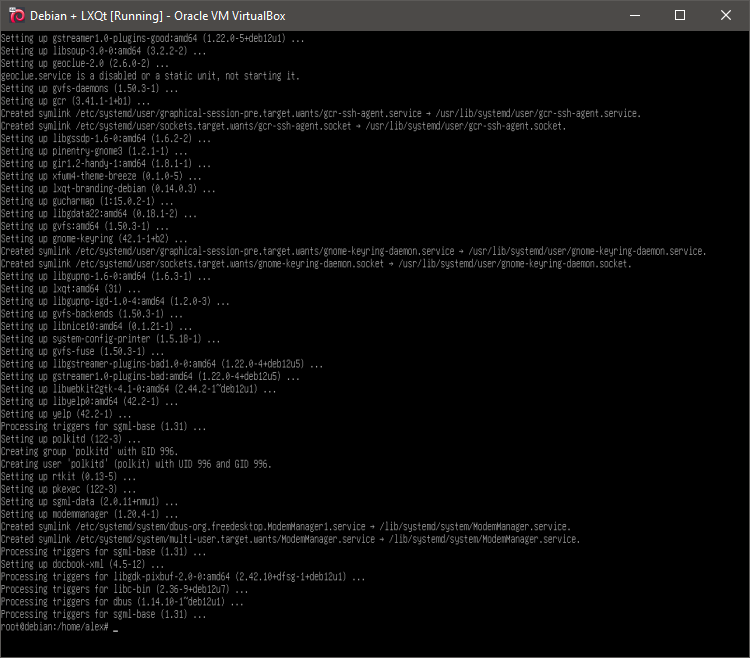750x658 pixels.
Task: Click the line 'Setting up system-config-printer'
Action: 110,339
